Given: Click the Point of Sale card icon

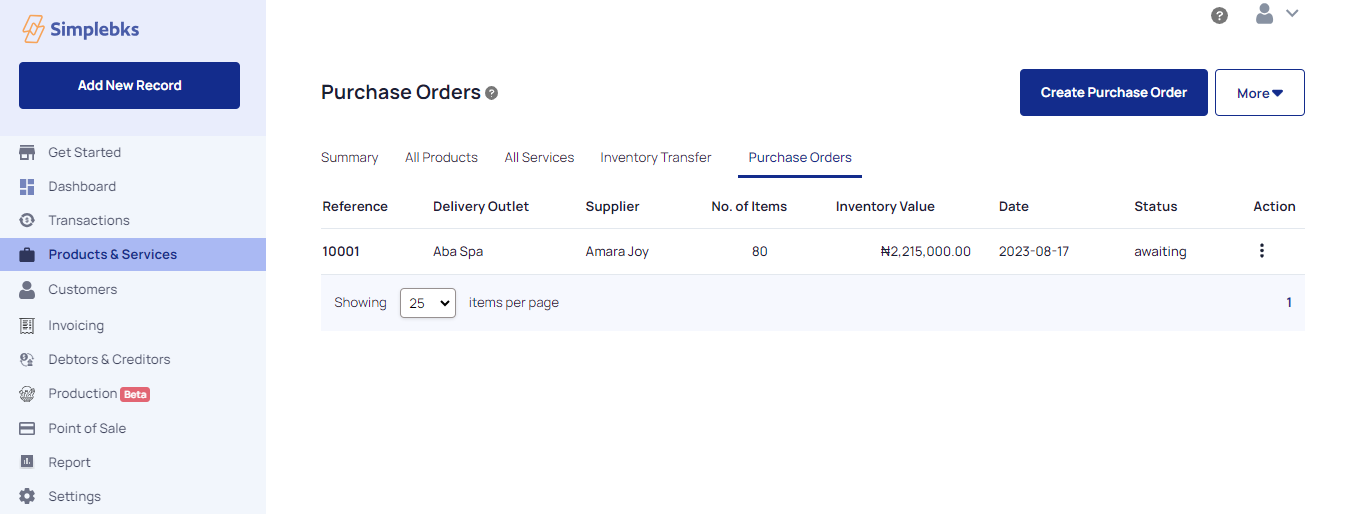Looking at the screenshot, I should point(27,428).
